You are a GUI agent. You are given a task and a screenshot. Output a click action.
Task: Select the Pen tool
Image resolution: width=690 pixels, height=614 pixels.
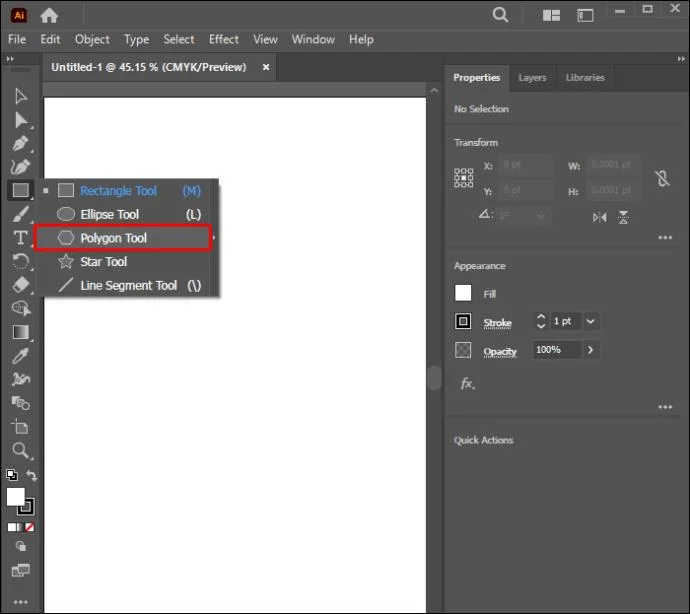pyautogui.click(x=20, y=144)
